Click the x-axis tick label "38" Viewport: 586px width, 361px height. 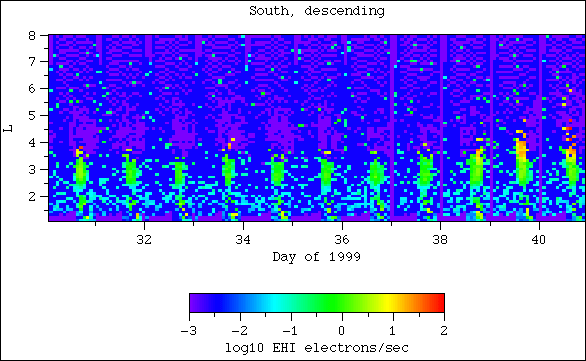click(x=440, y=240)
